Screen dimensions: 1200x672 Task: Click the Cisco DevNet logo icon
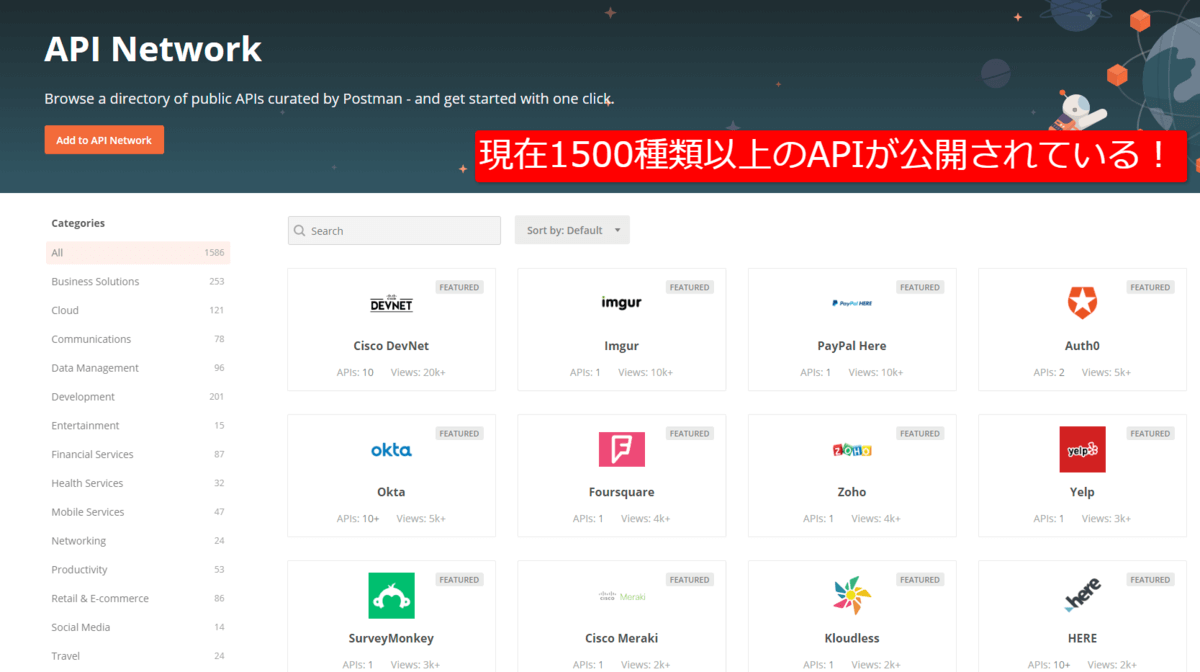(391, 303)
